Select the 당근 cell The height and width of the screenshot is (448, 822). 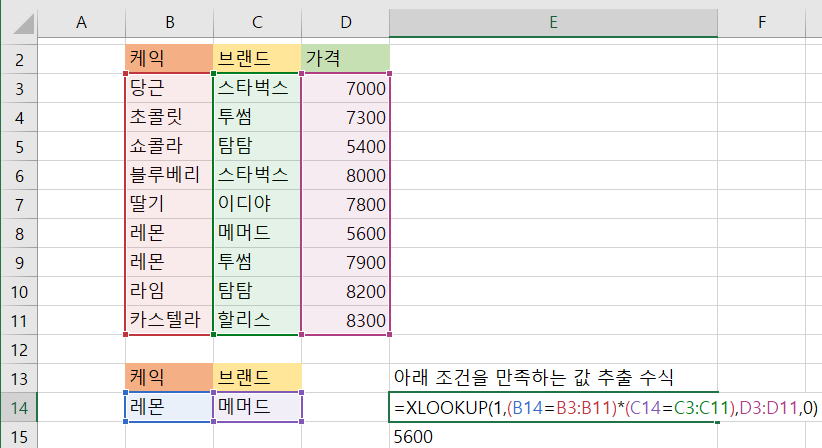(169, 88)
